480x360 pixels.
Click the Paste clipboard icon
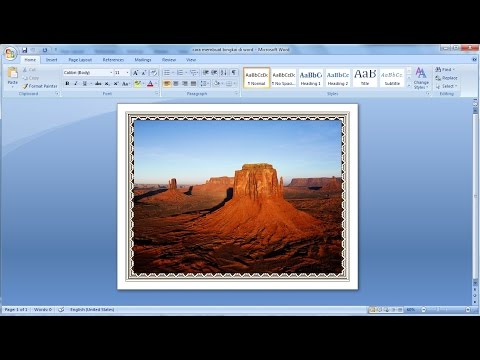(x=13, y=73)
